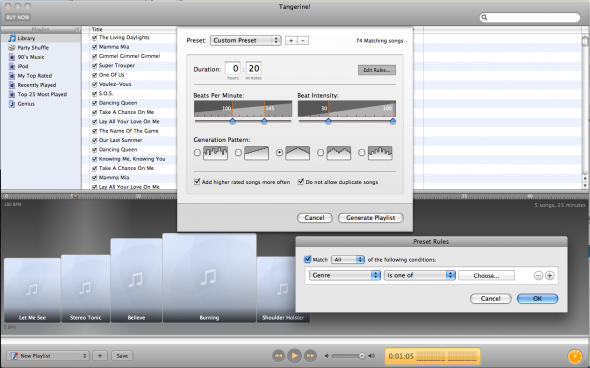Click the BUY NOW button

pos(18,17)
